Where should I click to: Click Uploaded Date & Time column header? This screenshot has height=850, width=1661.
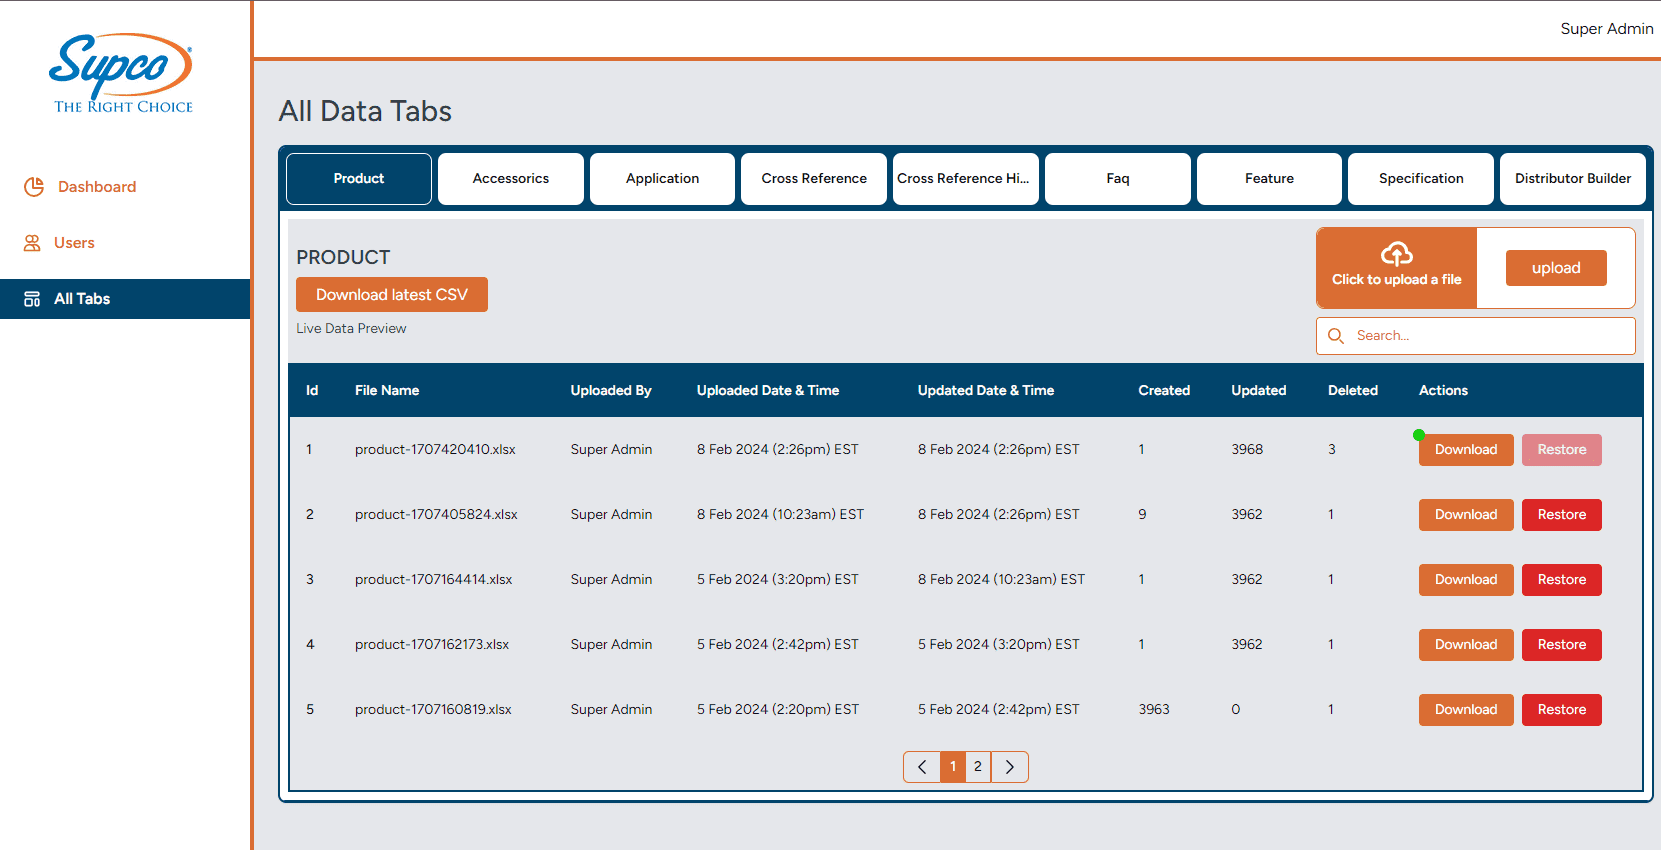tap(768, 391)
